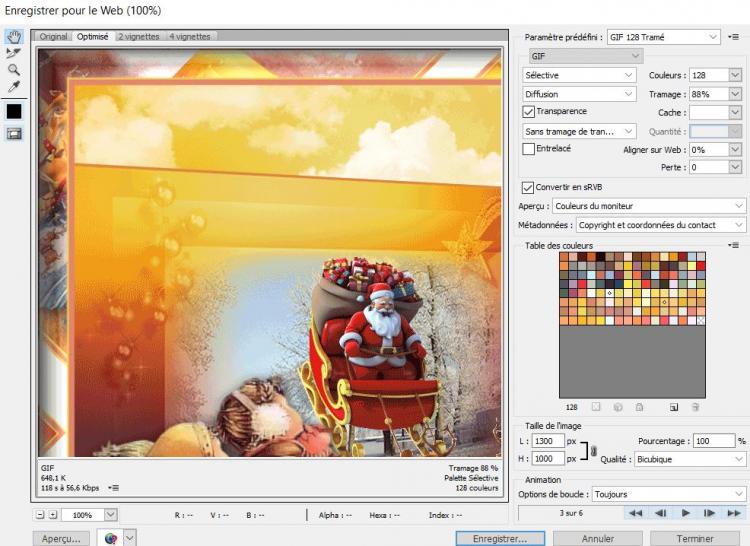This screenshot has height=546, width=750.
Task: Play the animation
Action: click(686, 513)
